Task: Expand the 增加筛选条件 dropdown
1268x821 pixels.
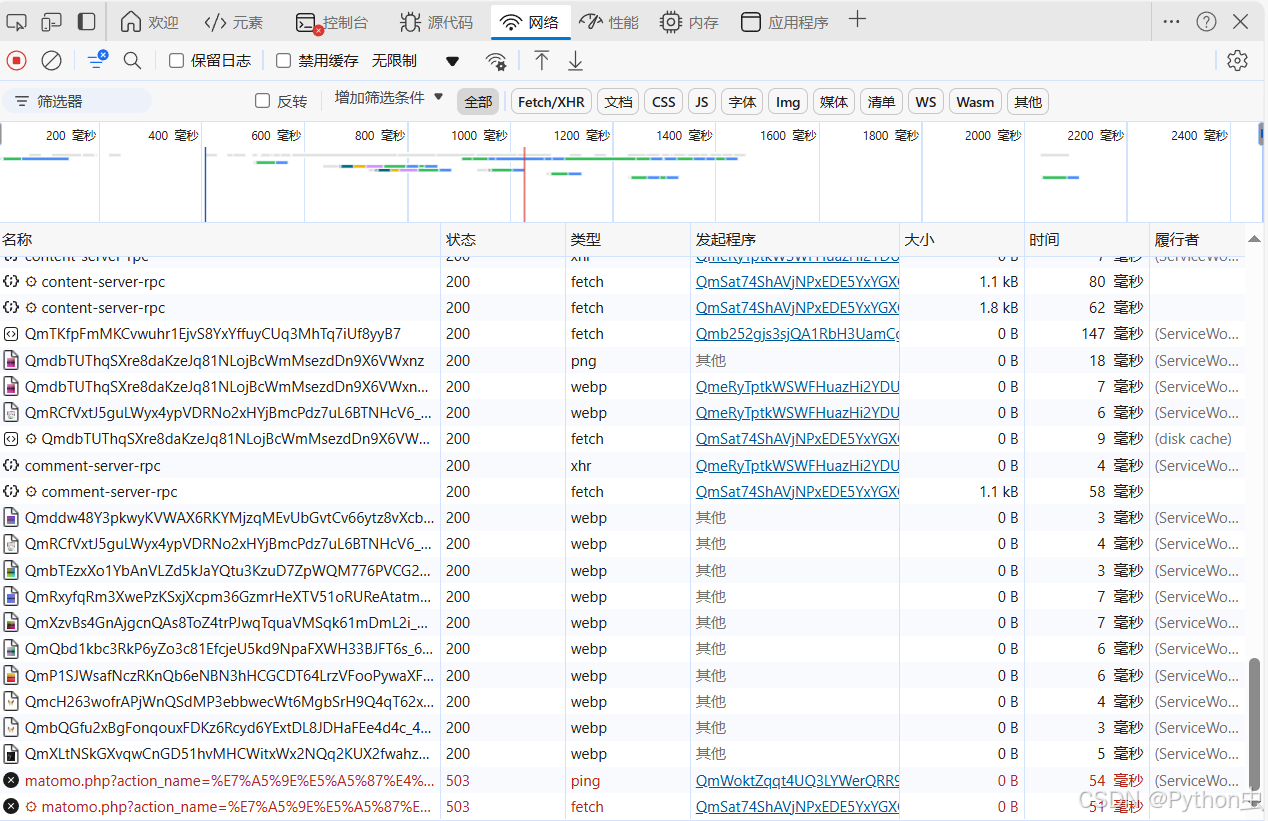Action: tap(389, 98)
